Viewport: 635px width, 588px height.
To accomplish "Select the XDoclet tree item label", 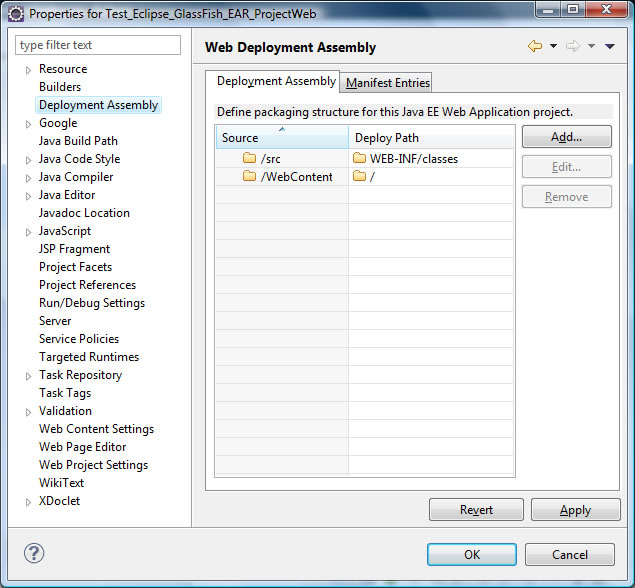I will pos(60,501).
